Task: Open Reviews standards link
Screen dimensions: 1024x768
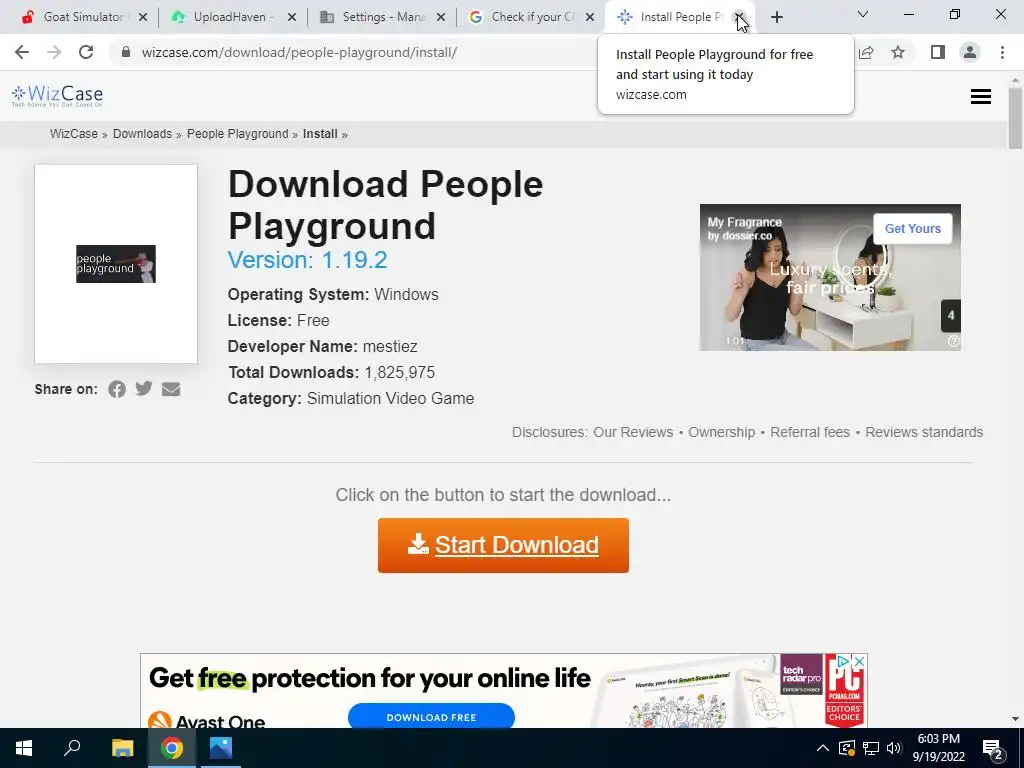Action: 924,432
